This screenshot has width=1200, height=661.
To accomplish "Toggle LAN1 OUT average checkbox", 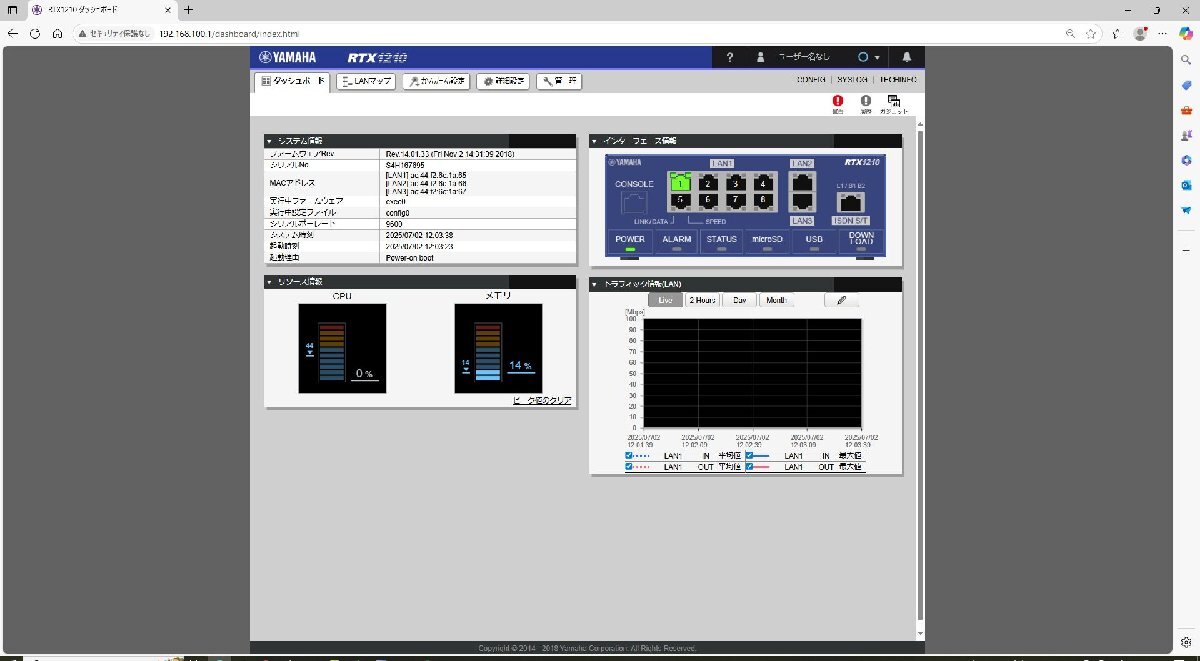I will pos(628,467).
